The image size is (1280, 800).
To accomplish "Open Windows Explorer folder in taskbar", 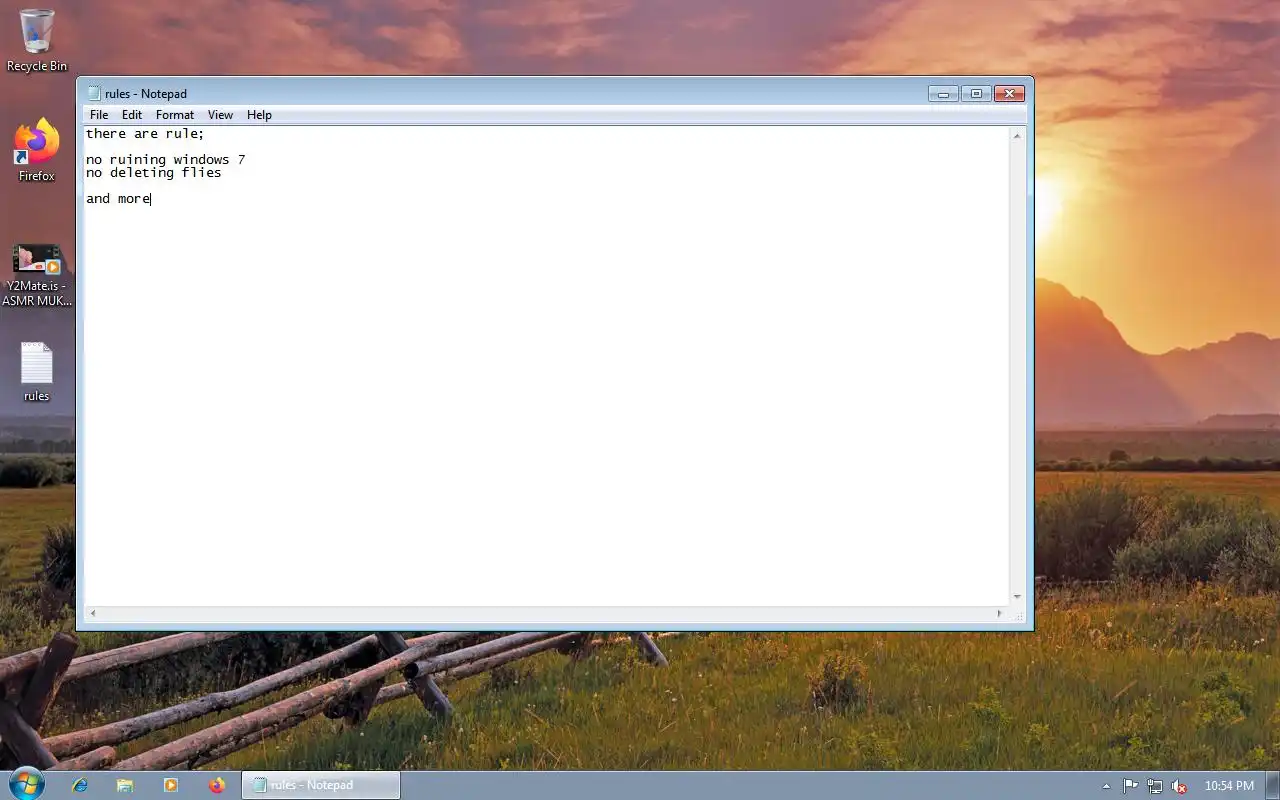I will 125,786.
